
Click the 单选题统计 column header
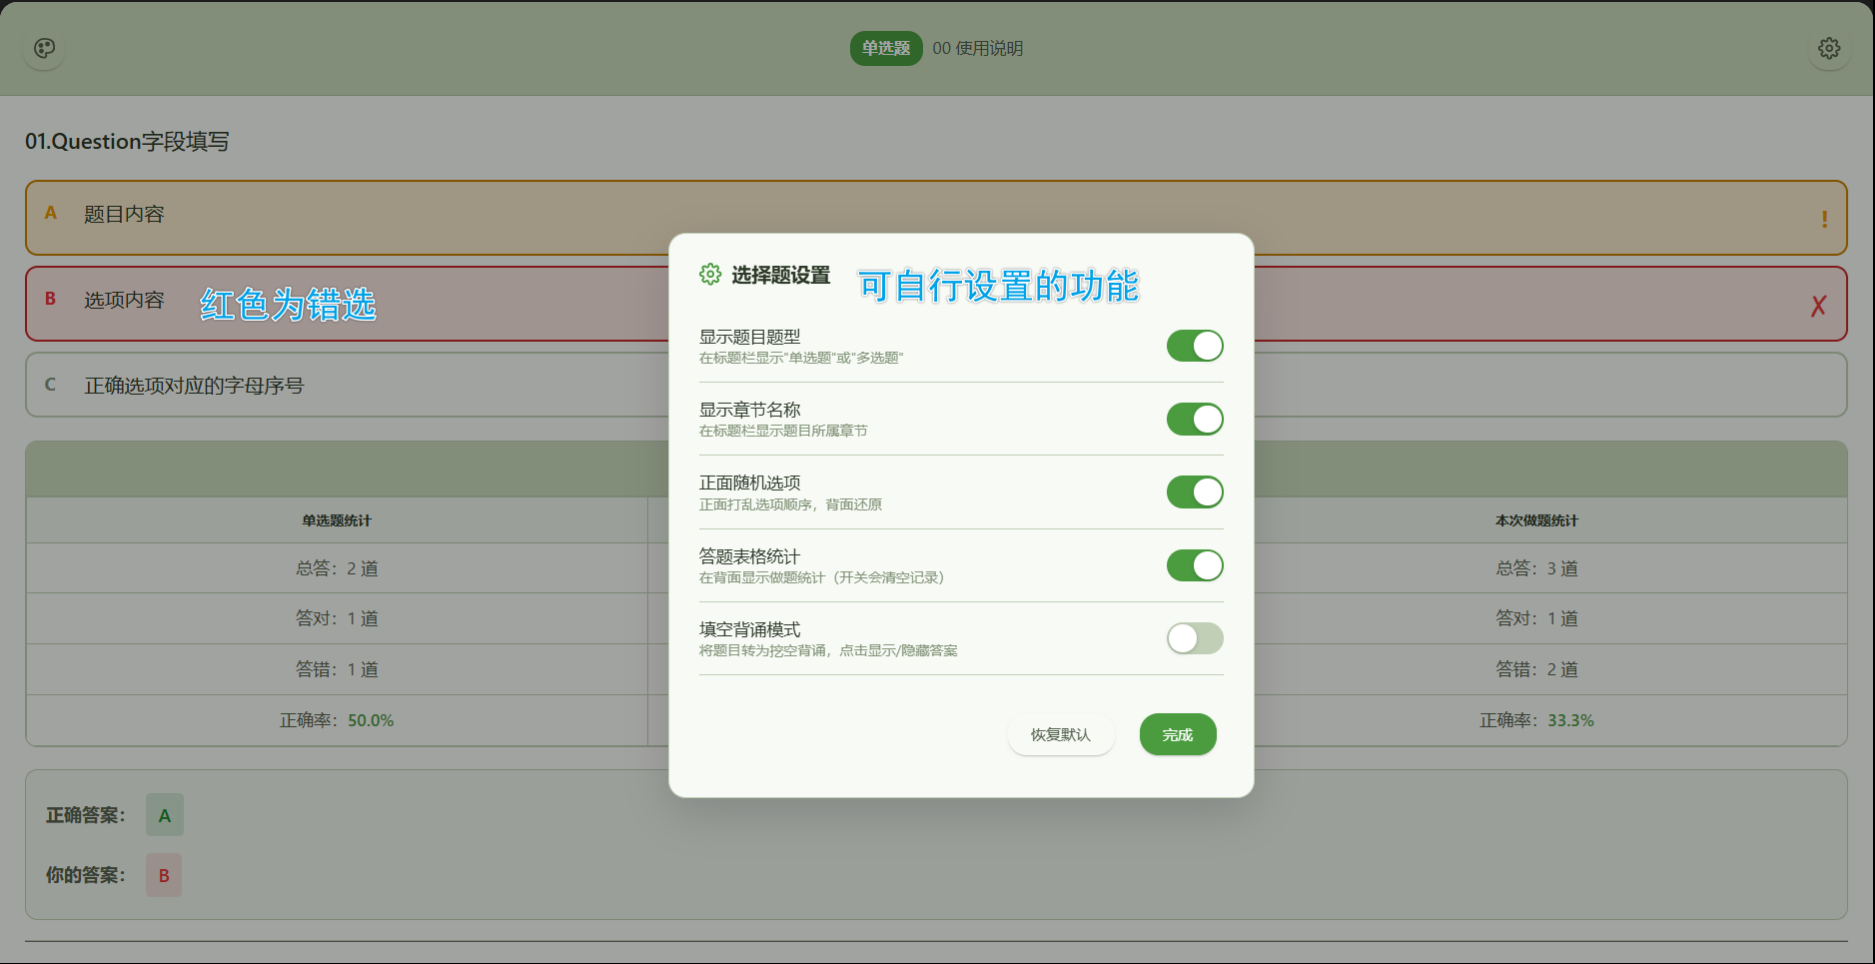pos(337,521)
